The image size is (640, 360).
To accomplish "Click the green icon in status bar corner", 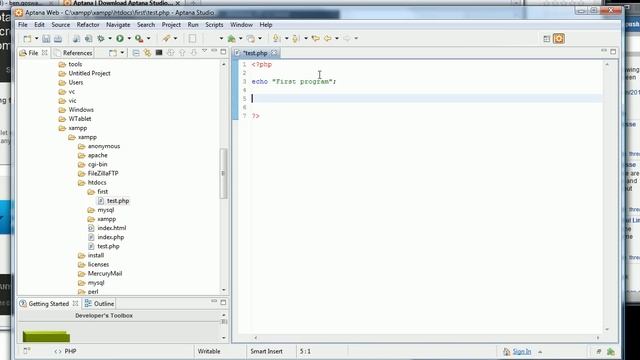I will click(x=611, y=351).
